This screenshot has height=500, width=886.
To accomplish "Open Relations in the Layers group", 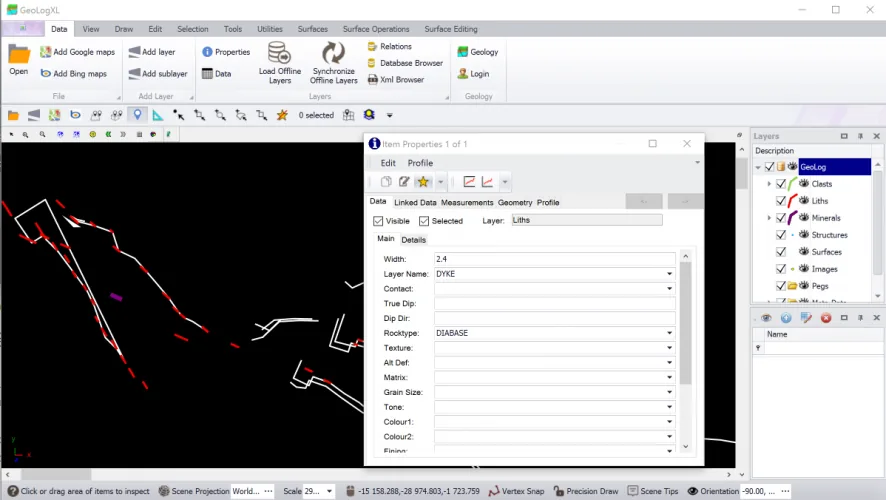I will click(389, 46).
